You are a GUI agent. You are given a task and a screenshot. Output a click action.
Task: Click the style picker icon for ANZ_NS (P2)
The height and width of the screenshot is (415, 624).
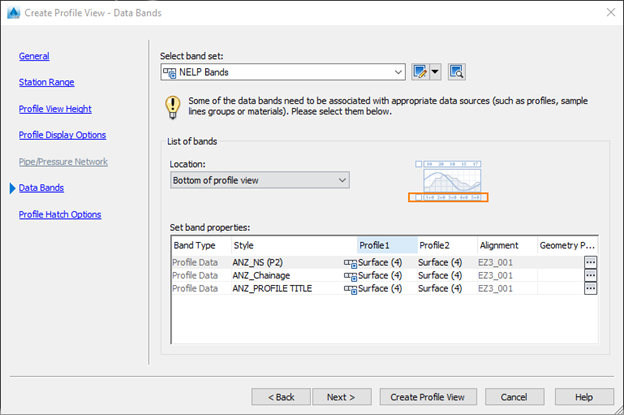[350, 263]
